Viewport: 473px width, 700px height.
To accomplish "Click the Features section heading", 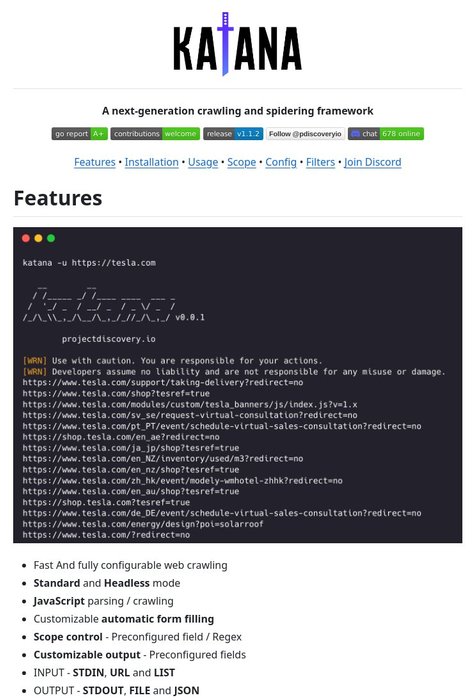I will coord(58,198).
